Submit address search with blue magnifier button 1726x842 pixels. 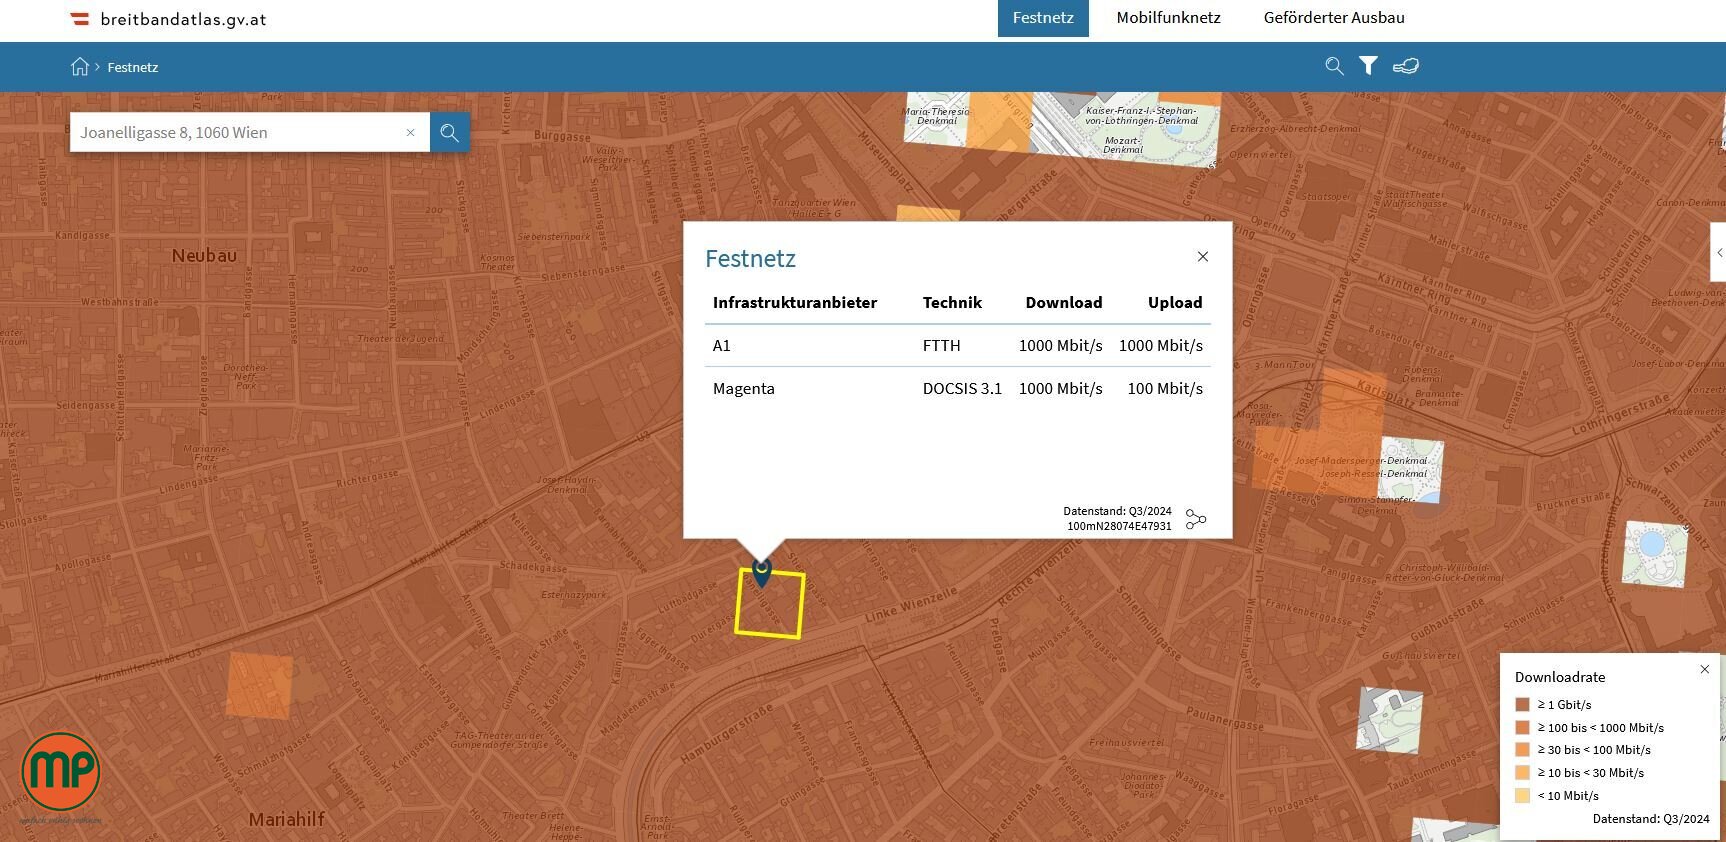(450, 132)
